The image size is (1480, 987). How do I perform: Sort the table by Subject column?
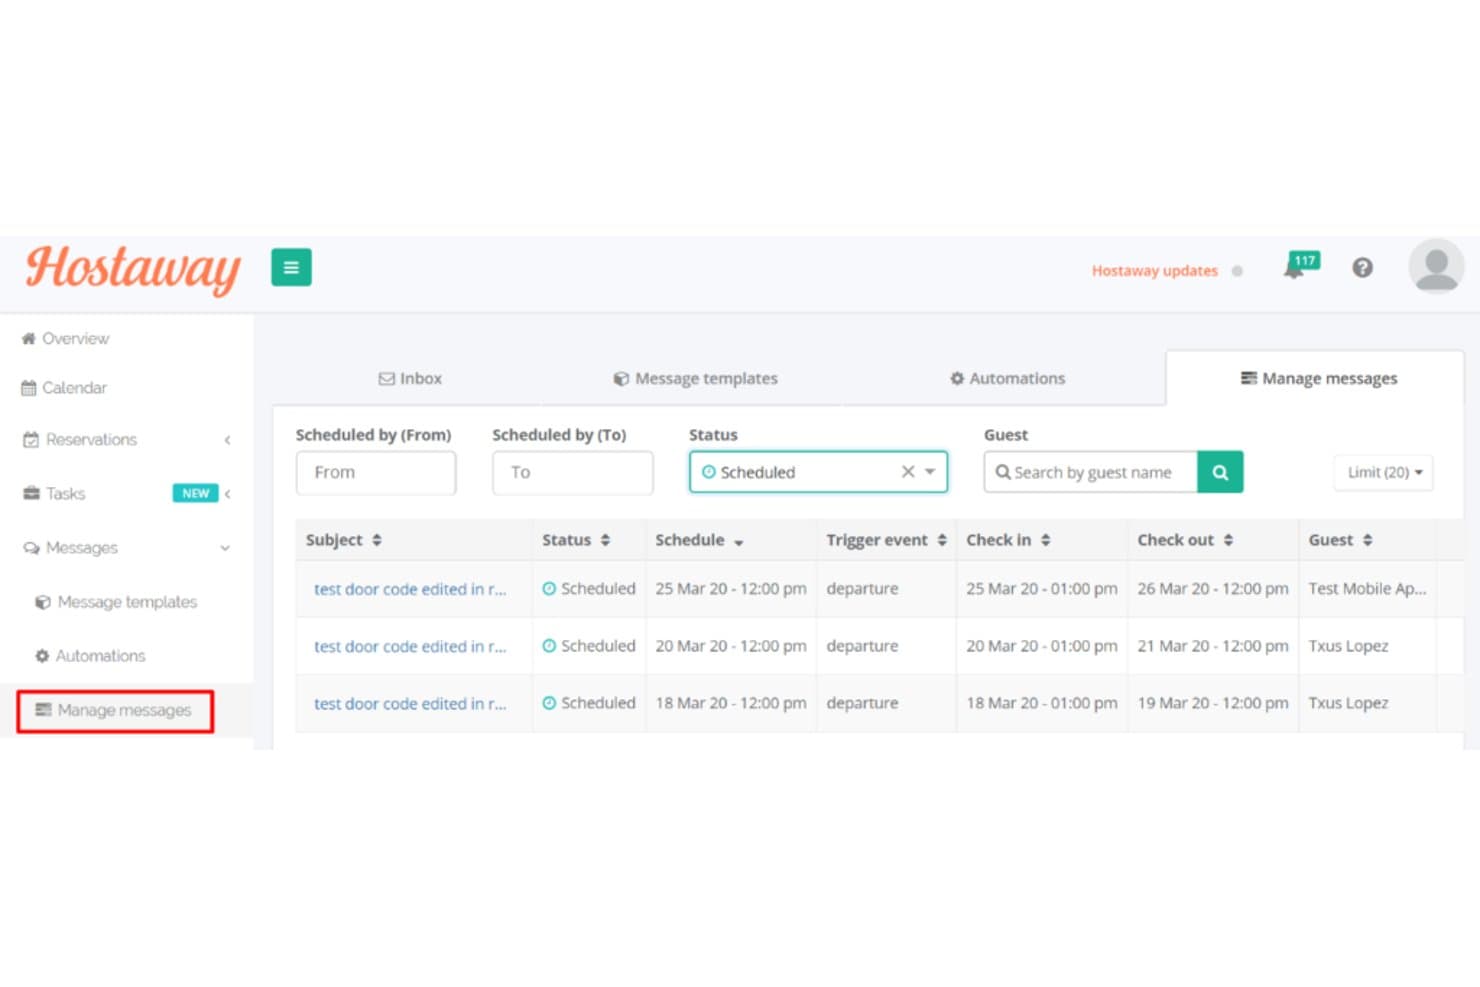click(344, 540)
